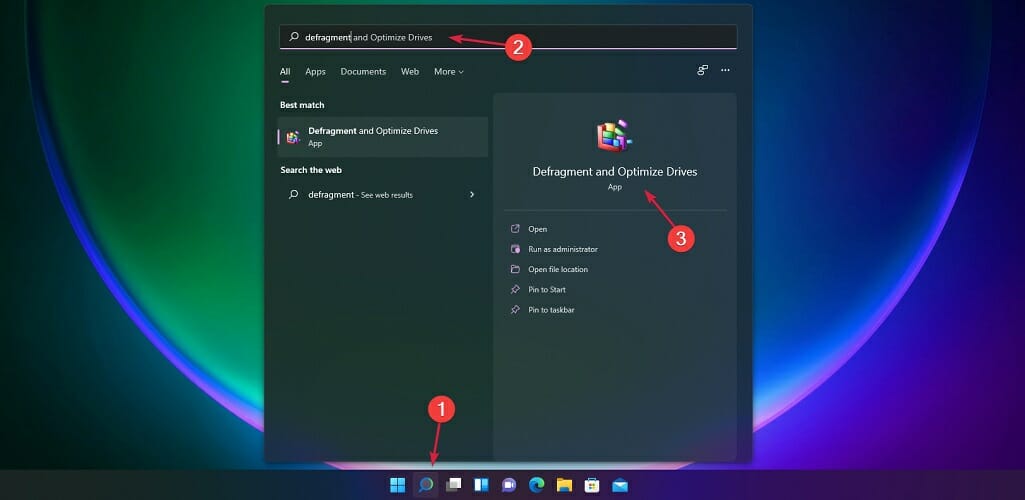This screenshot has height=500, width=1025.
Task: Click Open in the app preview pane
Action: tap(537, 229)
